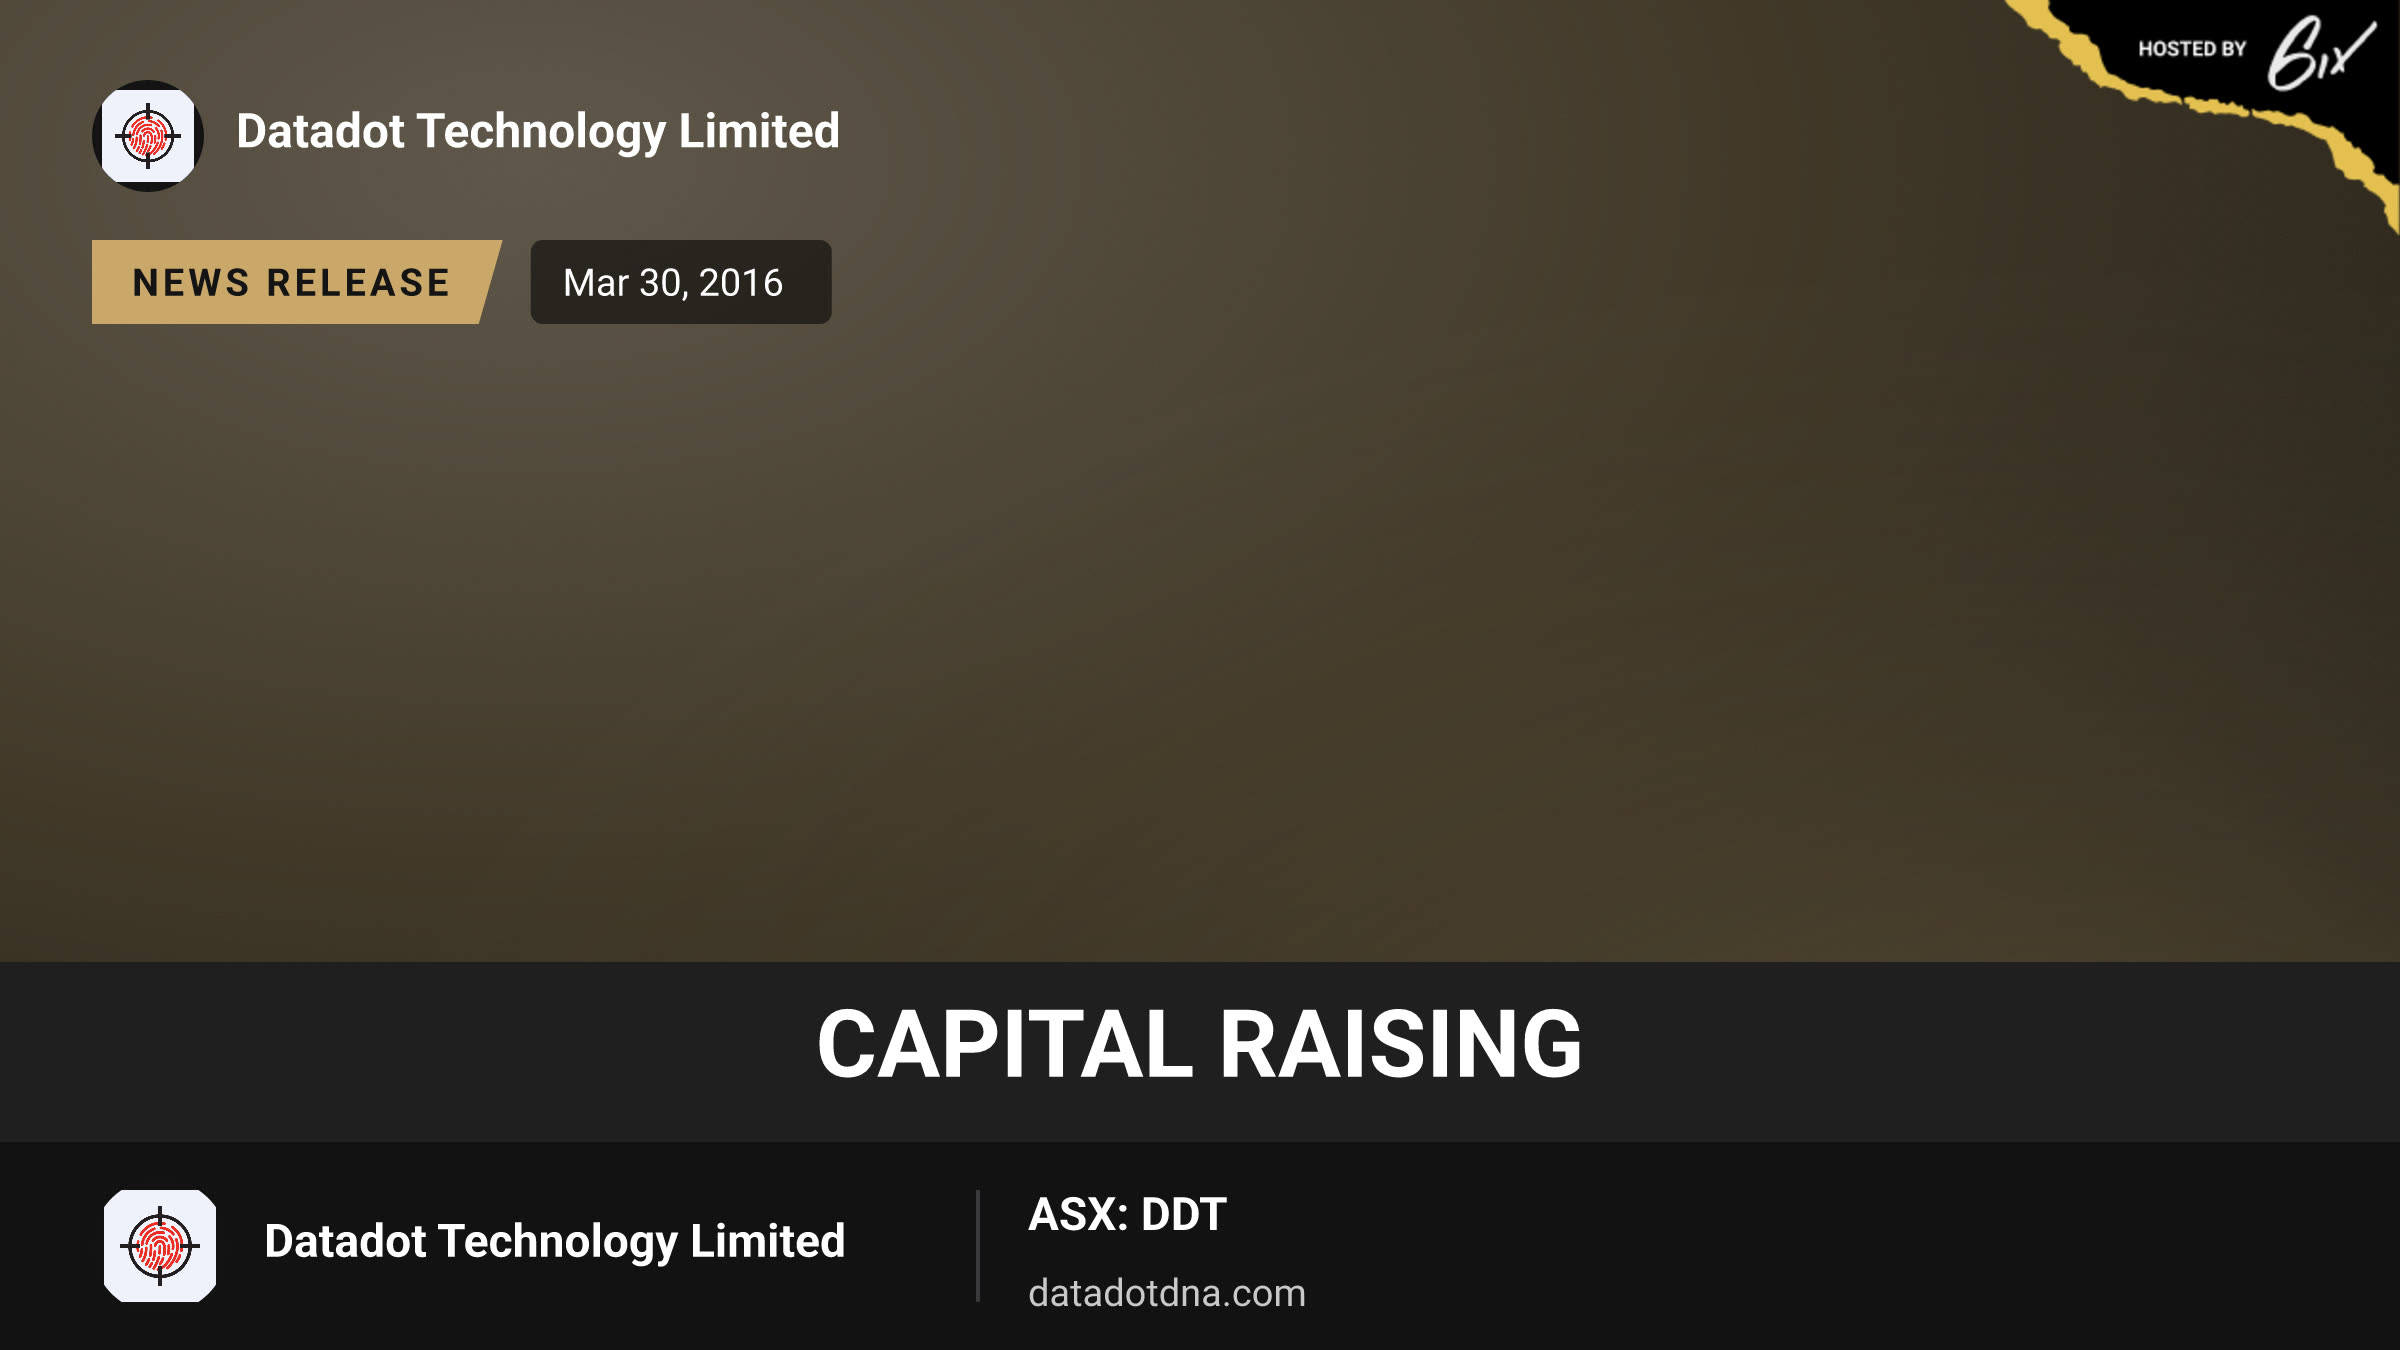Click the slanted right edge of the NEWS RELEASE badge
Screen dimensions: 2400x1350
tap(490, 282)
